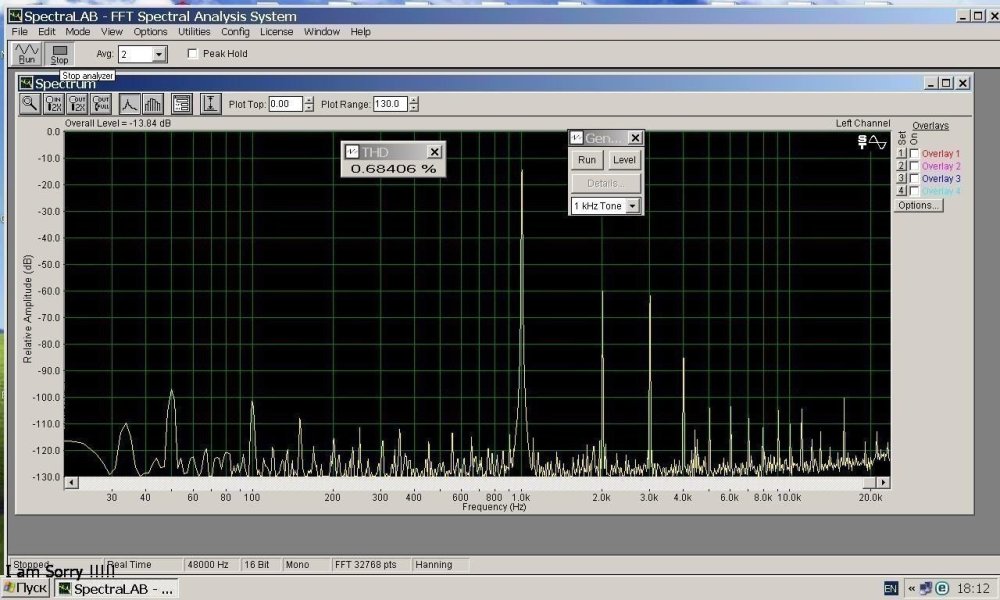Click the Run analyzer toolbar button

pyautogui.click(x=26, y=54)
